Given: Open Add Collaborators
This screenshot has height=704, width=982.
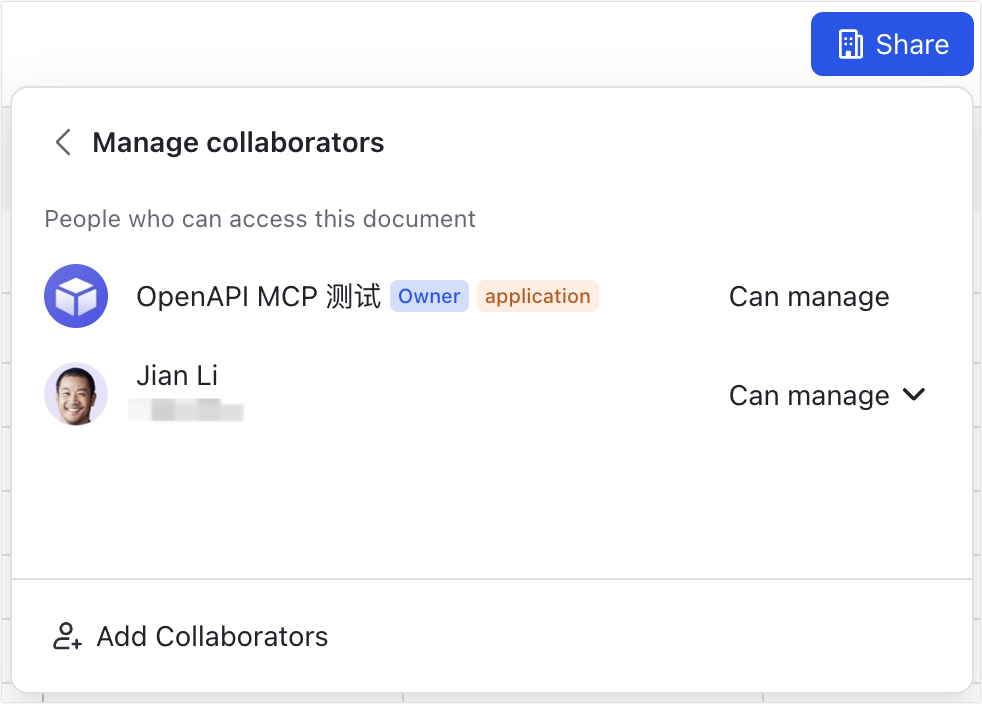Looking at the screenshot, I should [211, 636].
